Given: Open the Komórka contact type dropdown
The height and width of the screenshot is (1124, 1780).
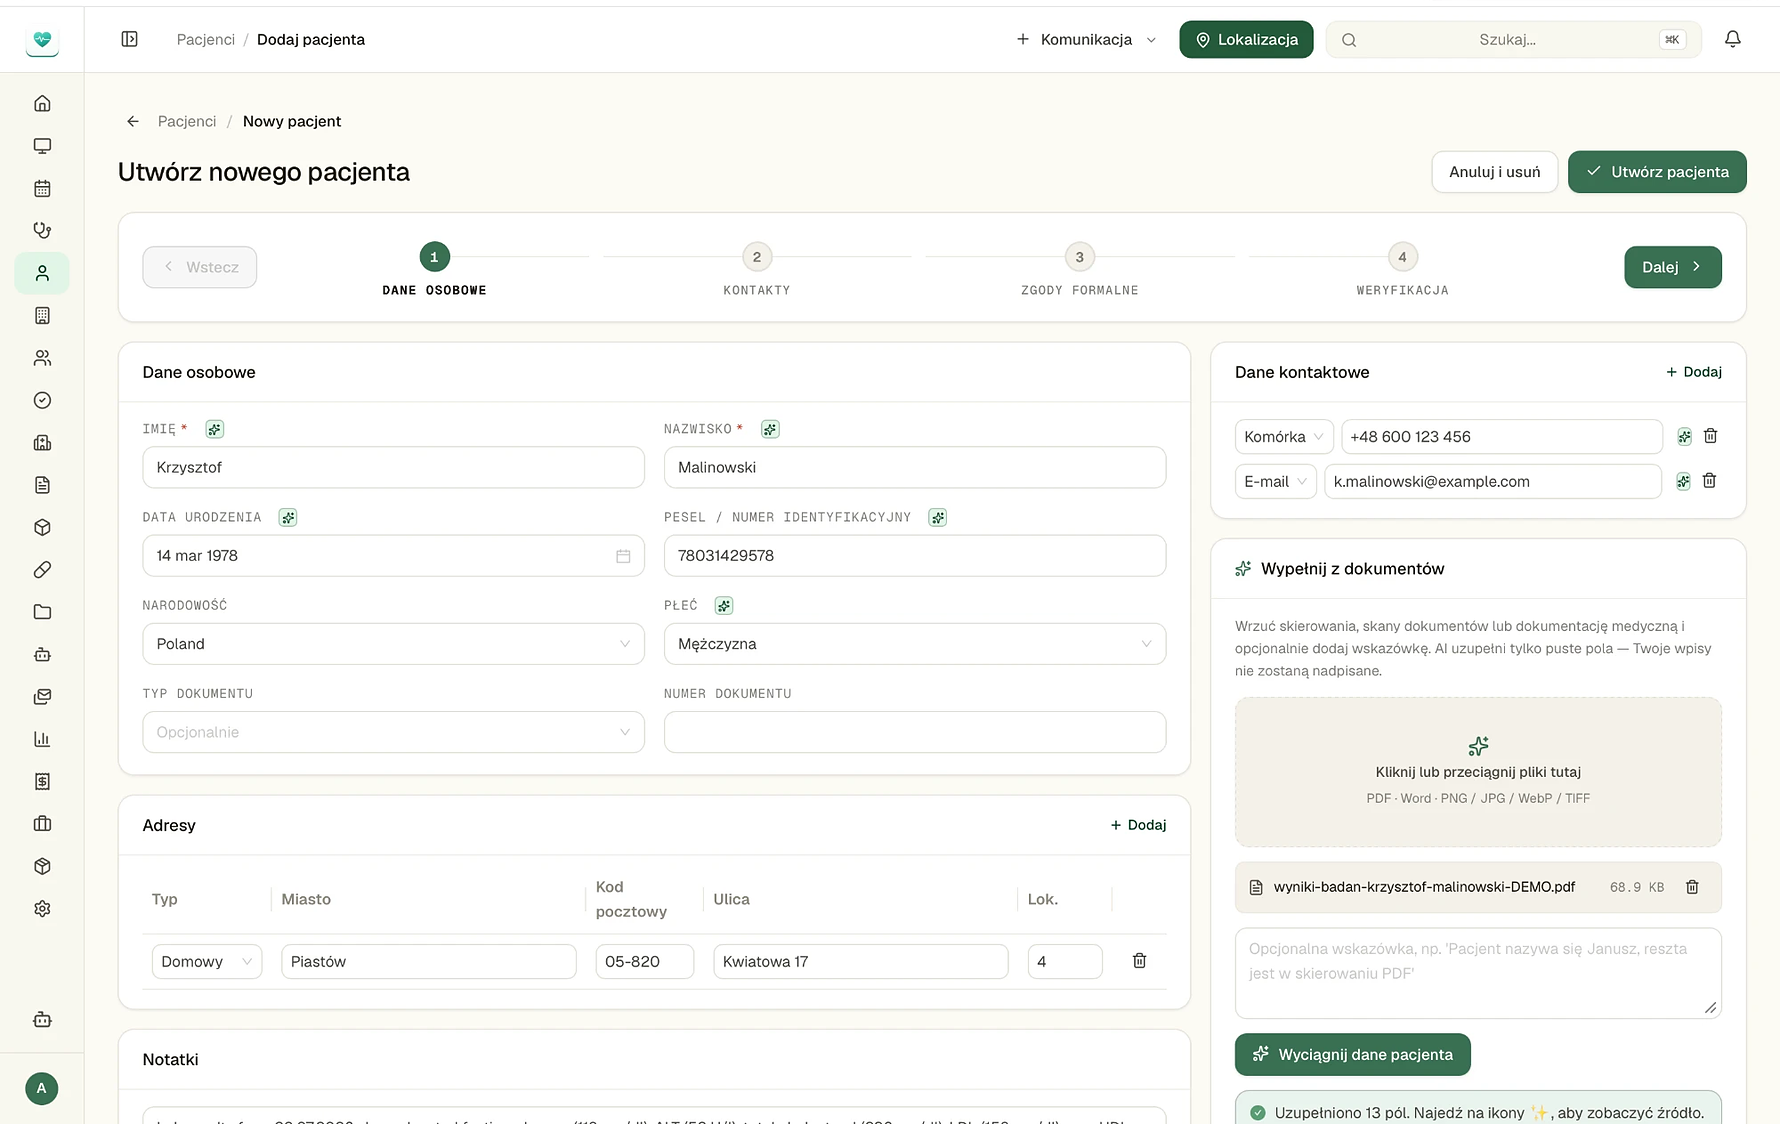Looking at the screenshot, I should click(x=1284, y=437).
